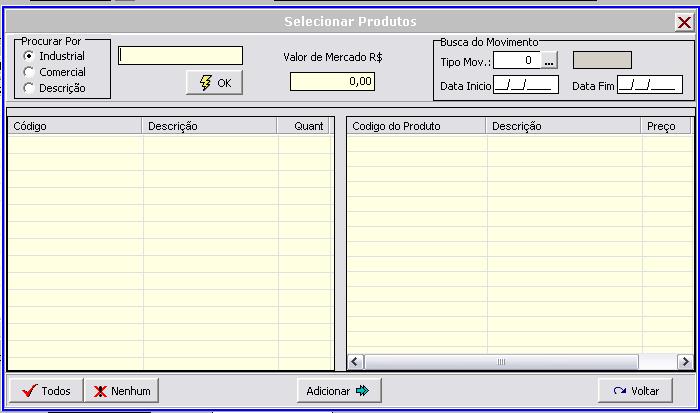
Task: Click the Data Fim date field
Action: (649, 85)
